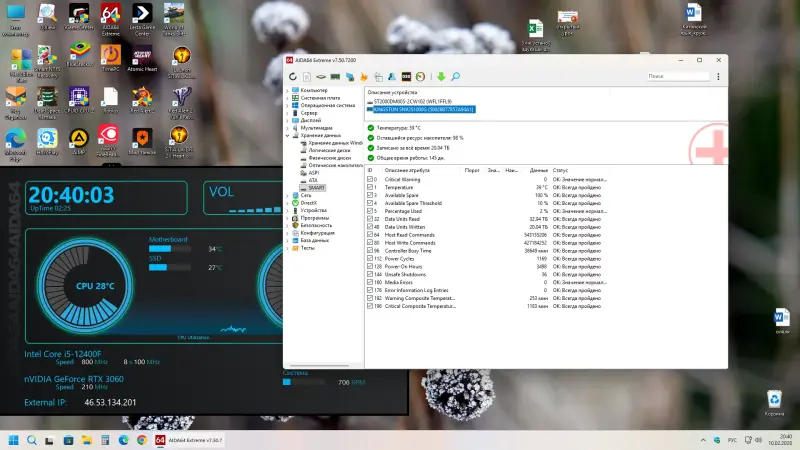Toggle the Data Units Written checkbox
The width and height of the screenshot is (800, 450).
(x=370, y=227)
